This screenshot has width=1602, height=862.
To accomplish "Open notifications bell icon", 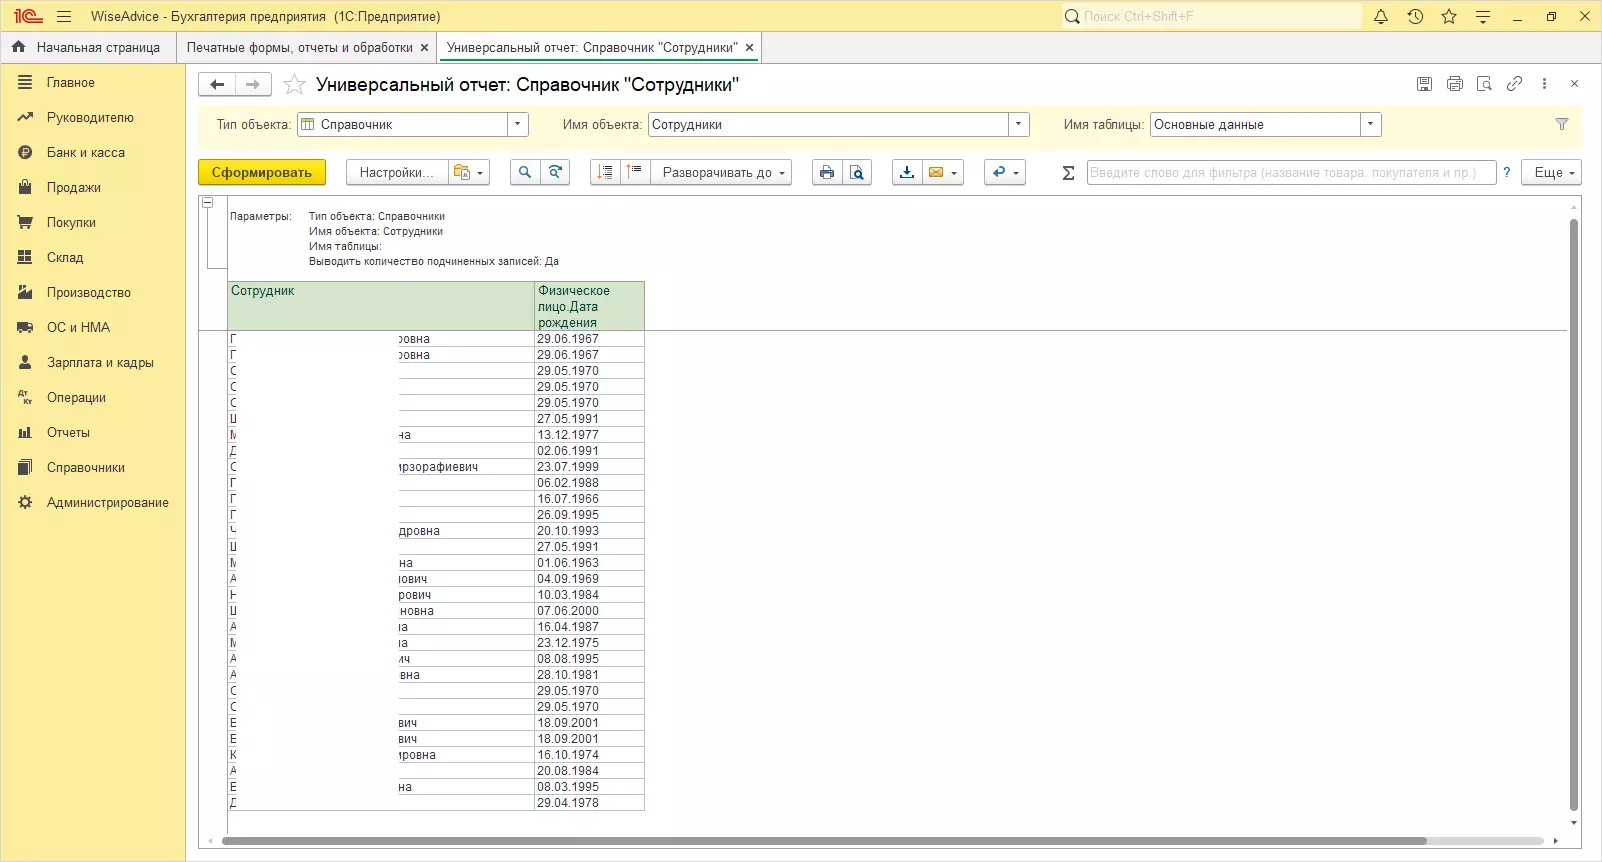I will coord(1381,17).
